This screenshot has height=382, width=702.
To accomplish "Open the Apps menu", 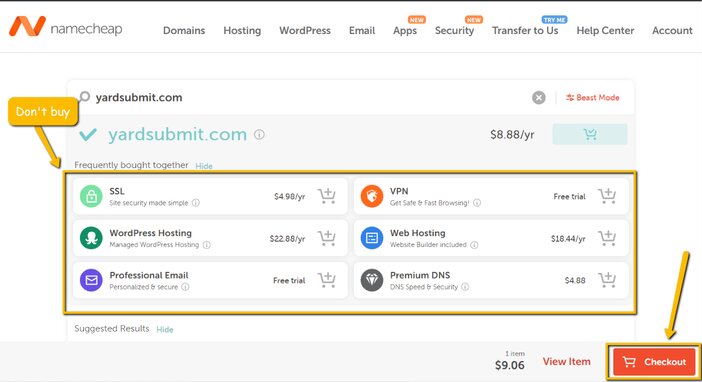I will tap(405, 30).
